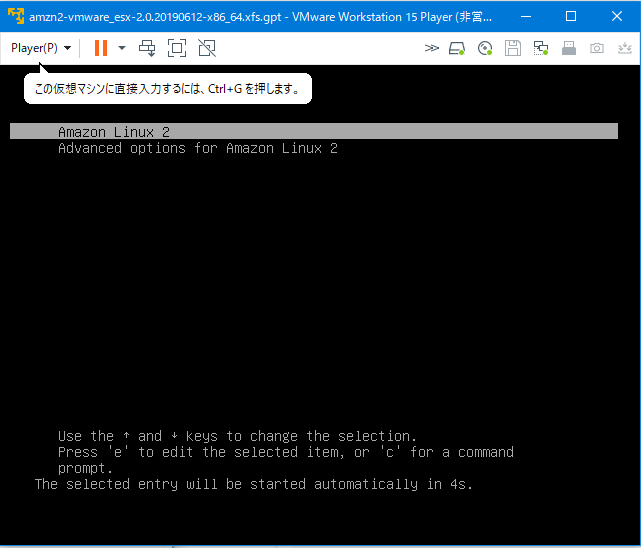Enter full screen mode
Image resolution: width=641 pixels, height=548 pixels.
177,48
